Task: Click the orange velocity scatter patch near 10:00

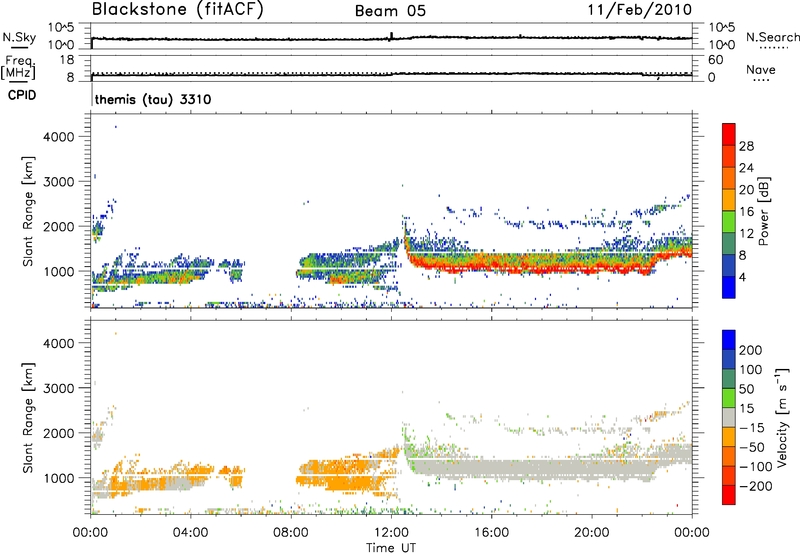Action: point(347,474)
